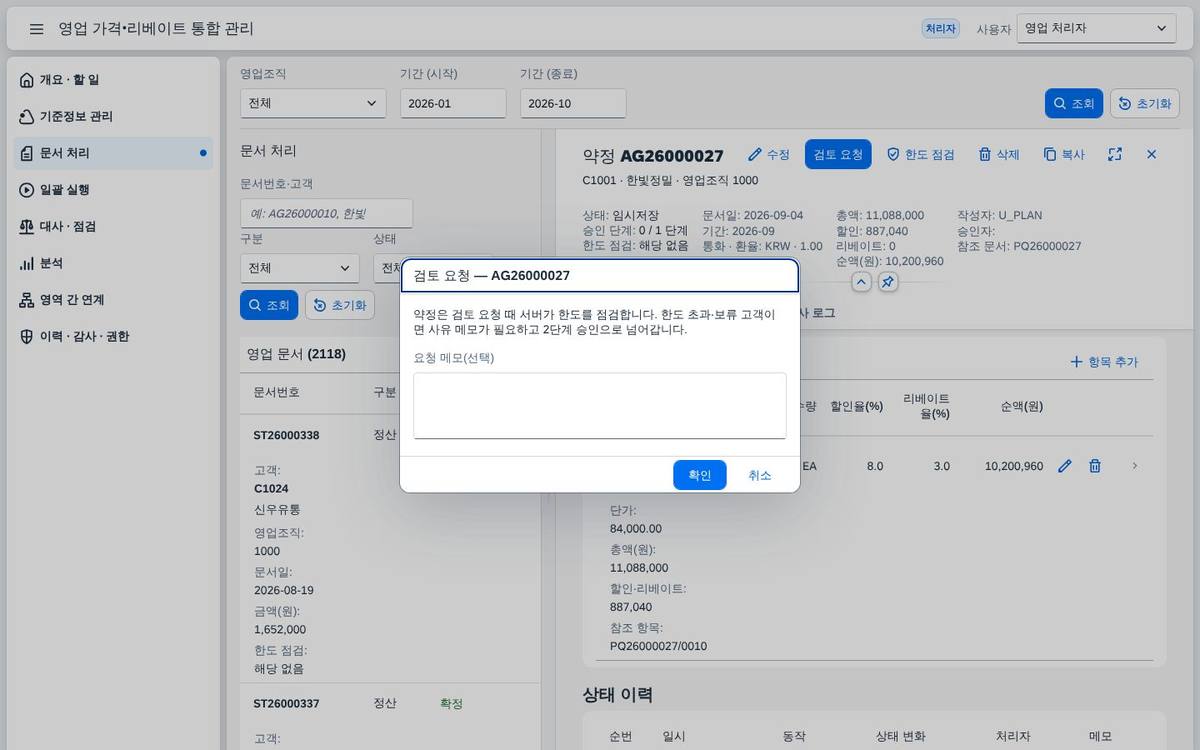Click the dialog title 검토 요청 — AG26000027
The image size is (1200, 750).
point(492,275)
